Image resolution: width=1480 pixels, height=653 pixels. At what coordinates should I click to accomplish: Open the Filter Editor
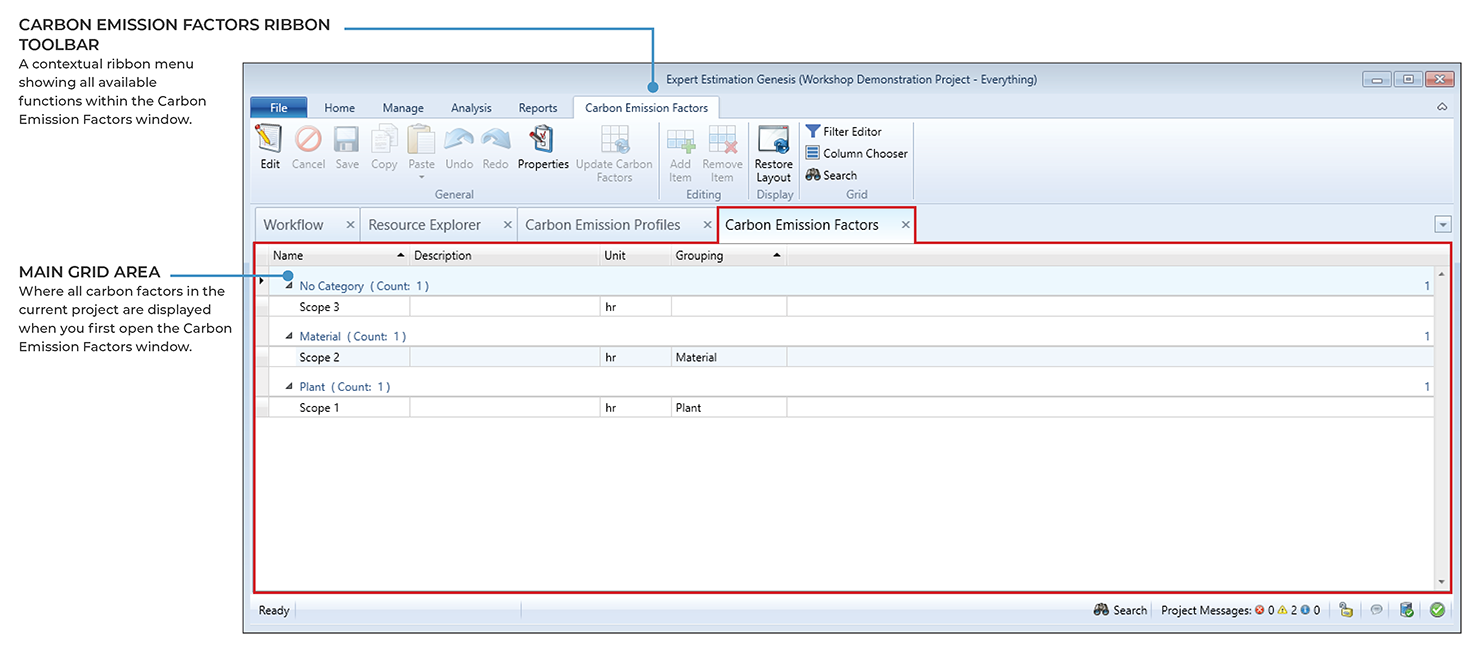pos(844,131)
